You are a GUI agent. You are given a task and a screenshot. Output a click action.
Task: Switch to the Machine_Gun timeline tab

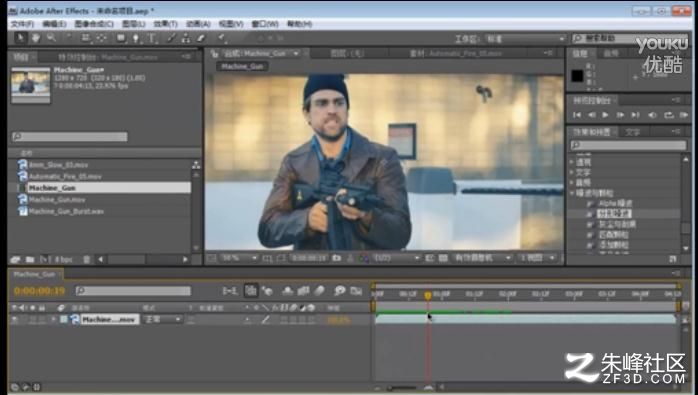35,274
